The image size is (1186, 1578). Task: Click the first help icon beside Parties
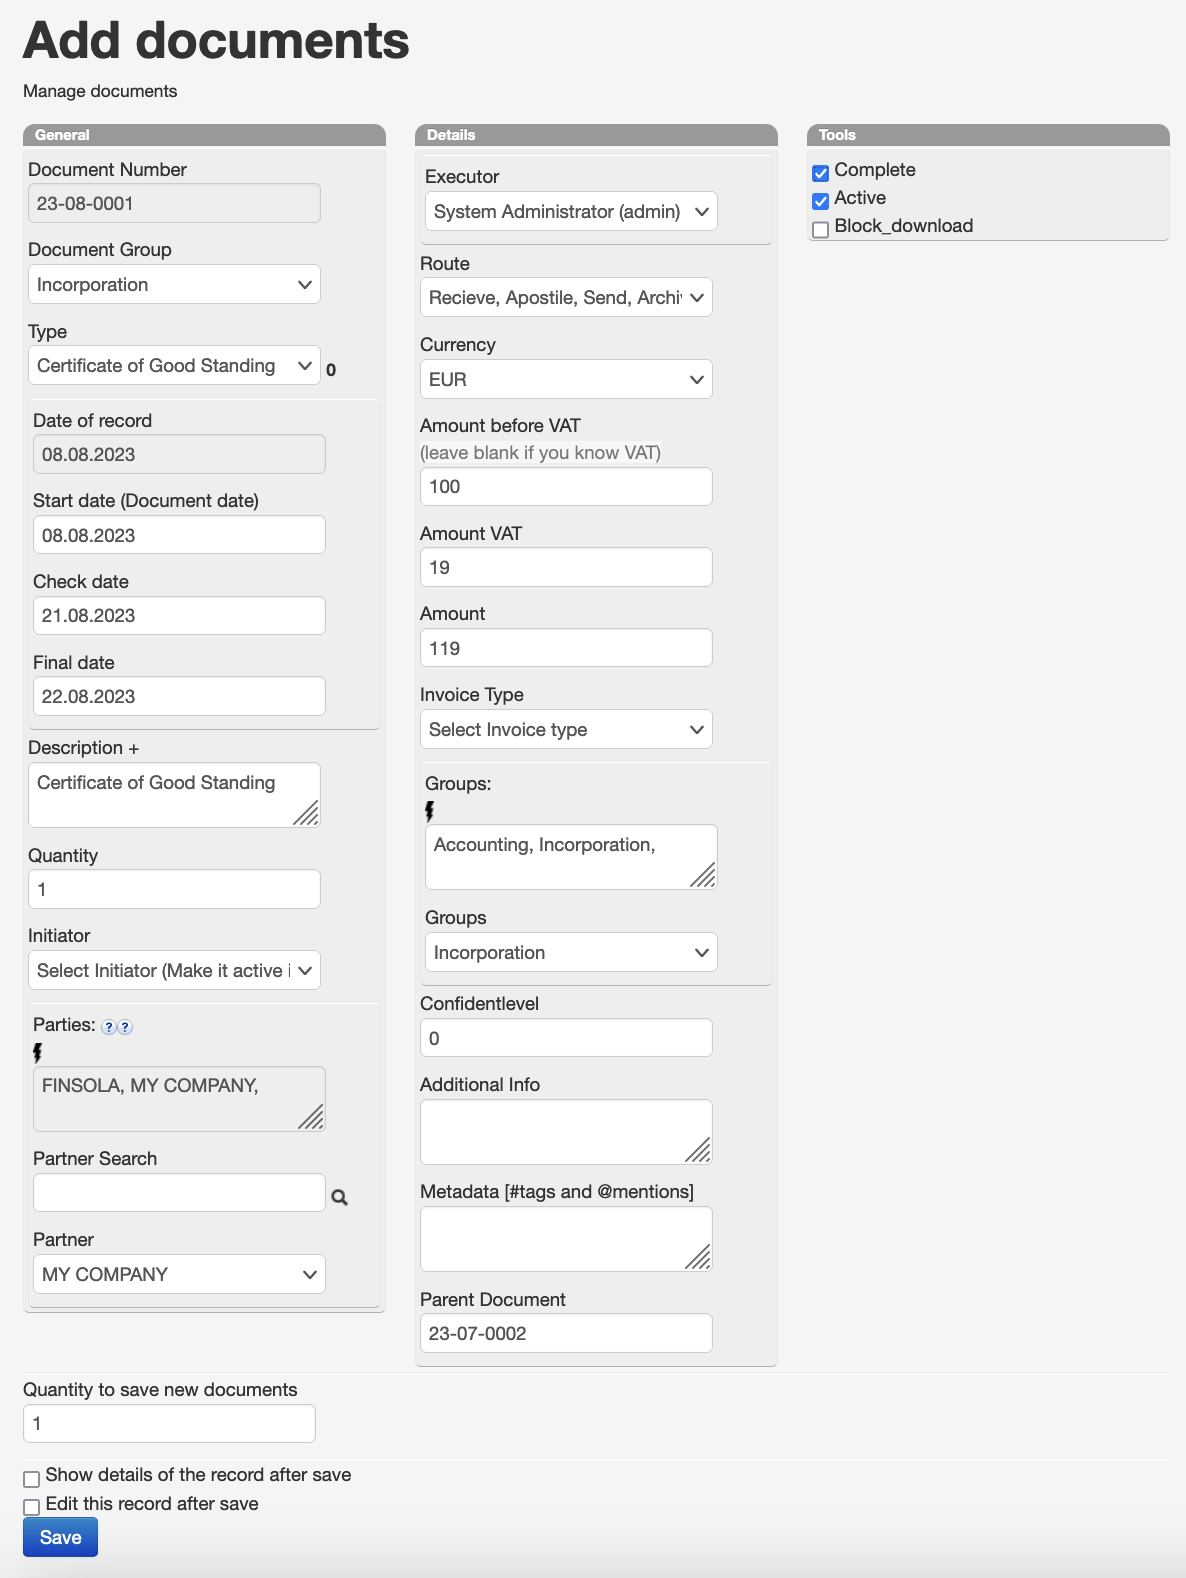pos(109,1027)
